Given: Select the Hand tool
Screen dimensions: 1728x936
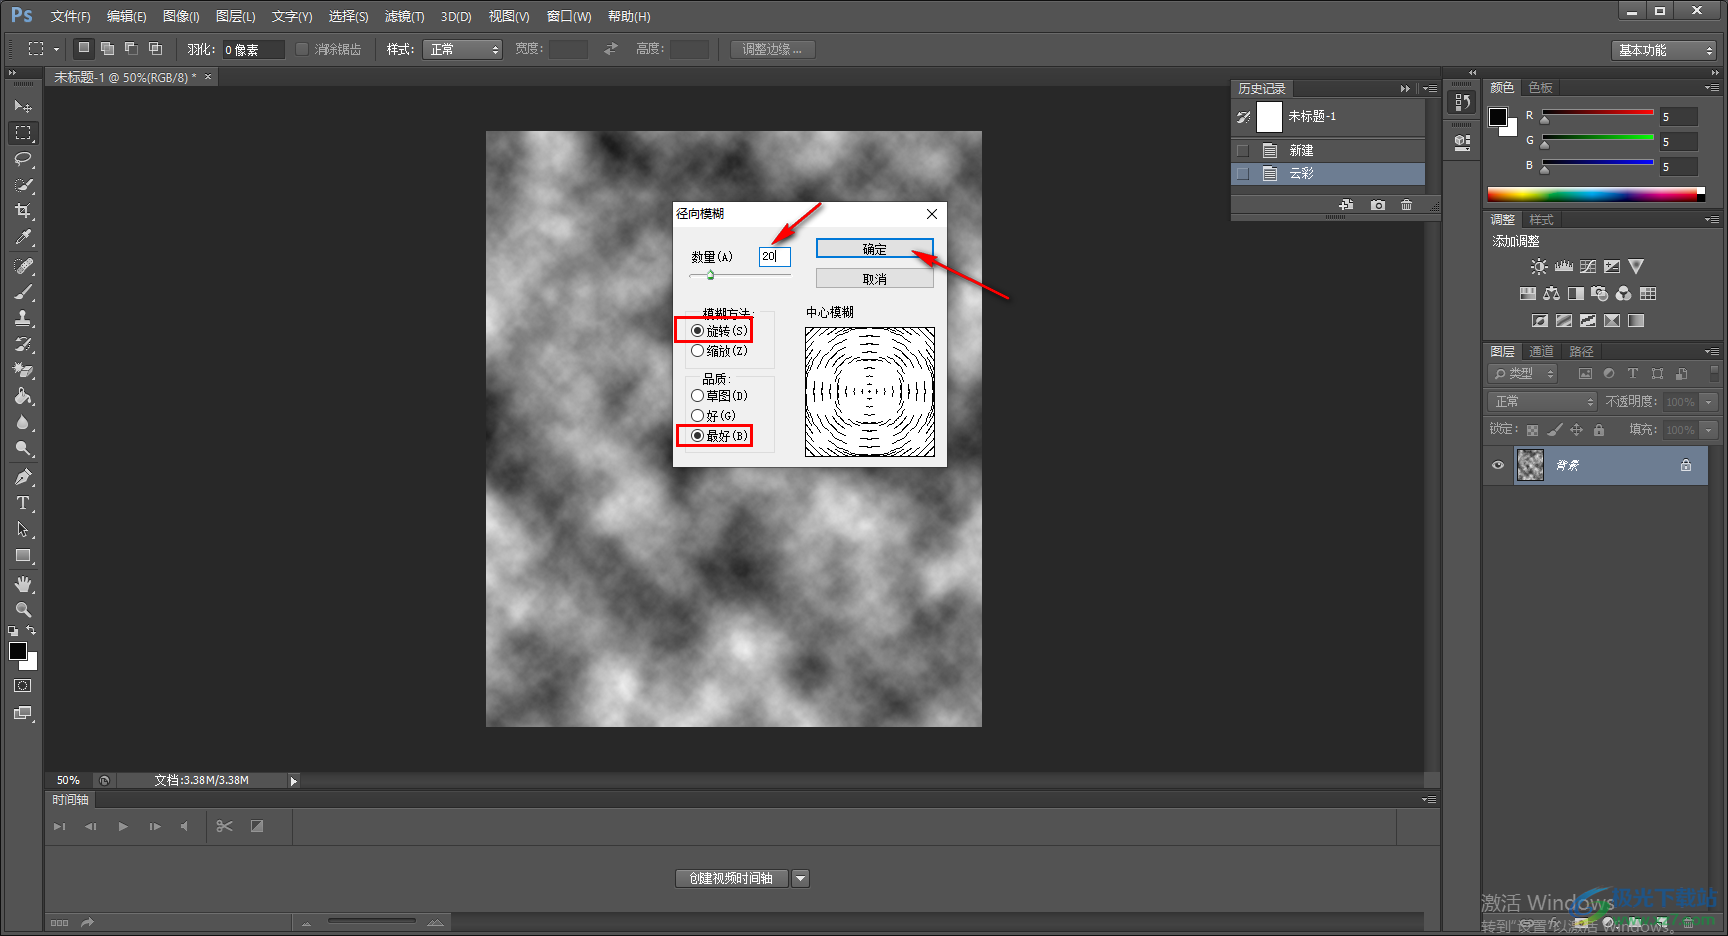Looking at the screenshot, I should (23, 584).
